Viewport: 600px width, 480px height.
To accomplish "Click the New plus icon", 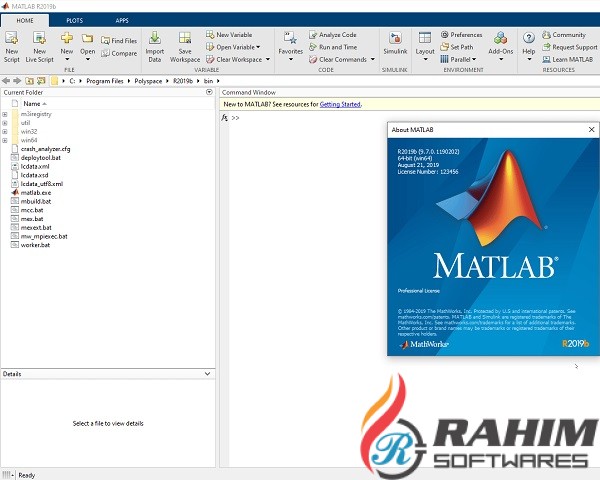I will [x=67, y=38].
